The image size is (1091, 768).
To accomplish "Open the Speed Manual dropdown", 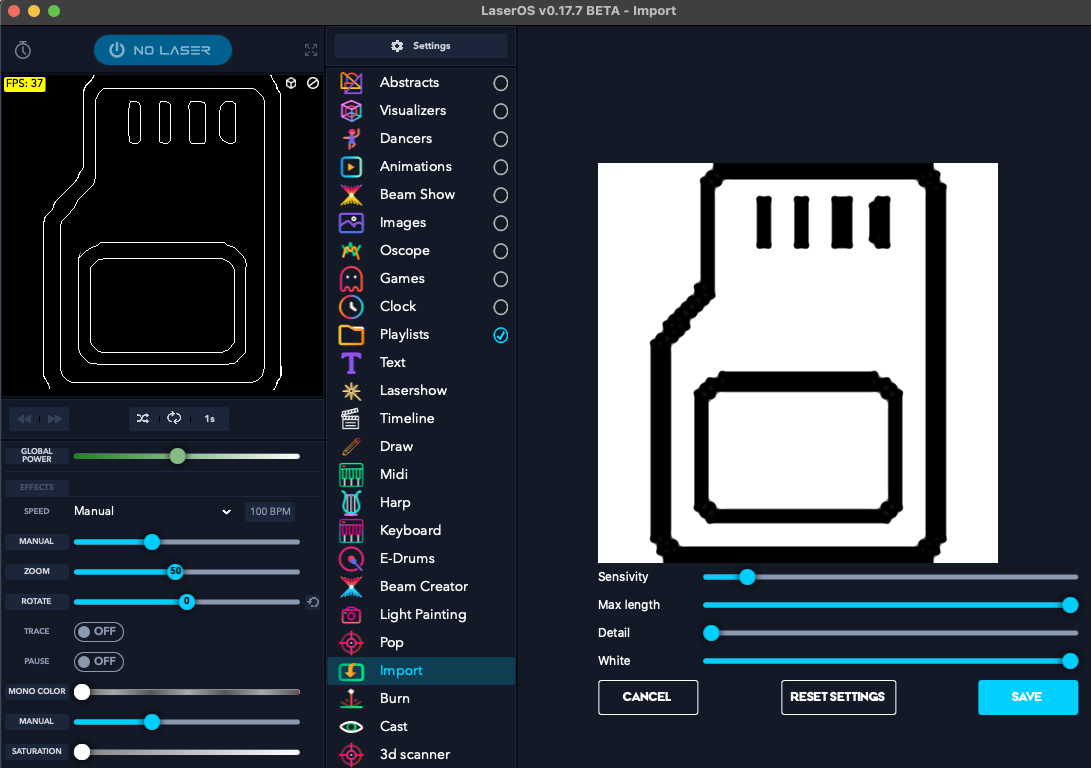I will point(152,512).
